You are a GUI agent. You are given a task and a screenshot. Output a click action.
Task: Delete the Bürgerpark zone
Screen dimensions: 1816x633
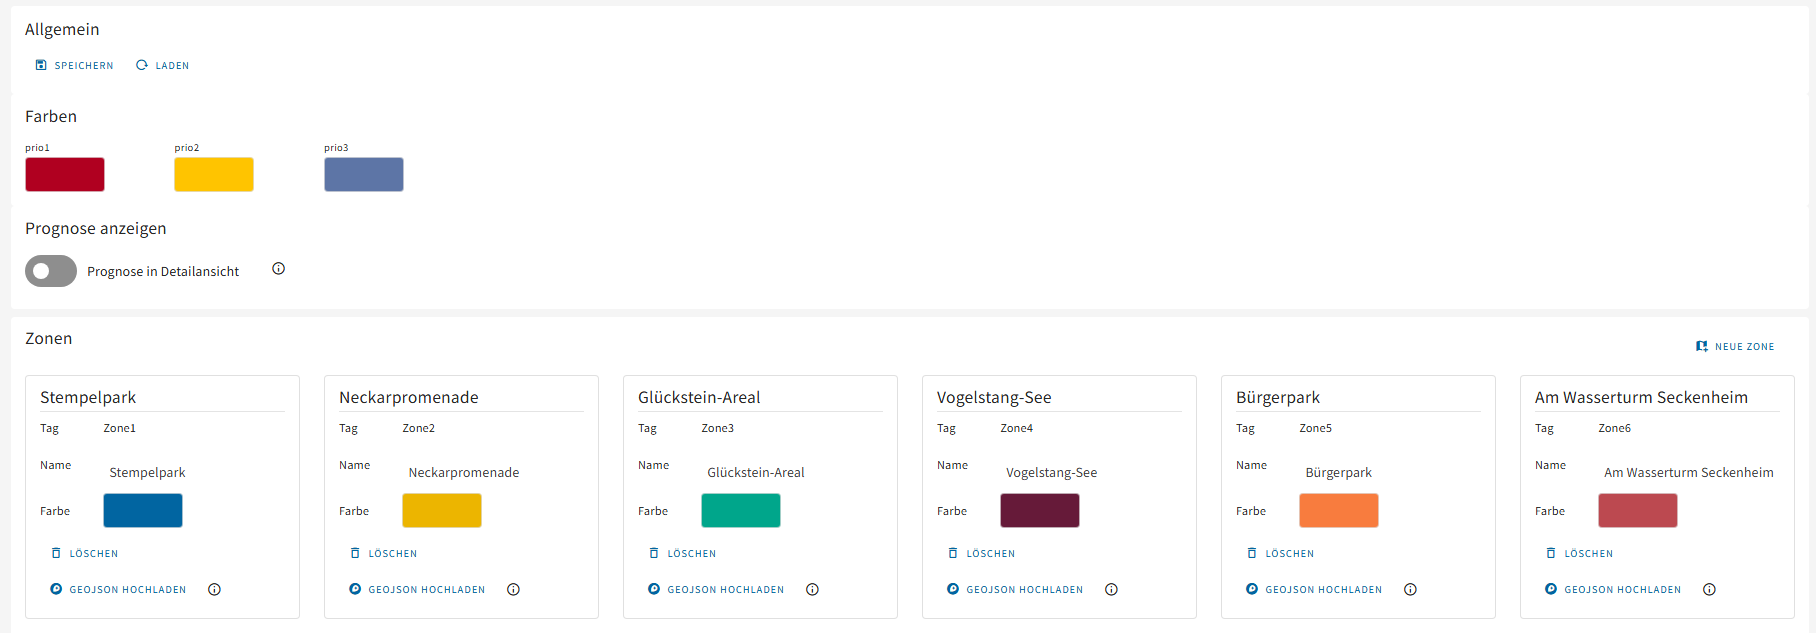(1281, 554)
